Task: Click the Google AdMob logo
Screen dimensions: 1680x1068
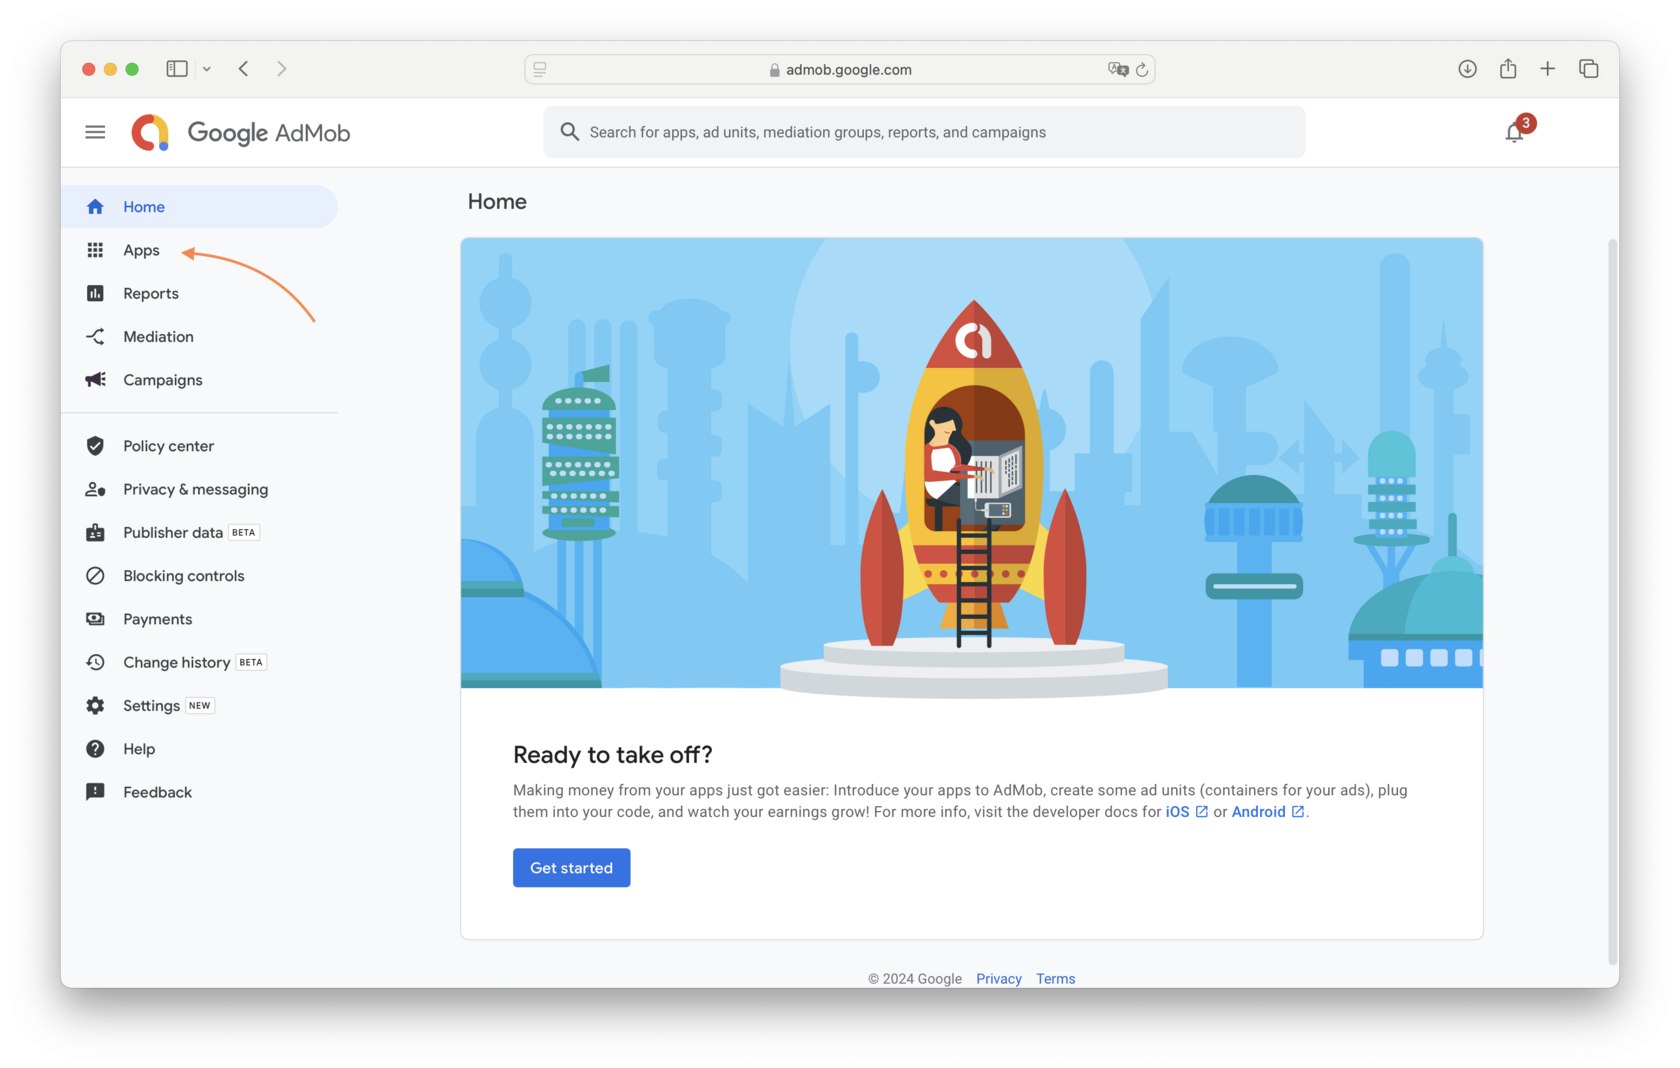Action: tap(241, 132)
